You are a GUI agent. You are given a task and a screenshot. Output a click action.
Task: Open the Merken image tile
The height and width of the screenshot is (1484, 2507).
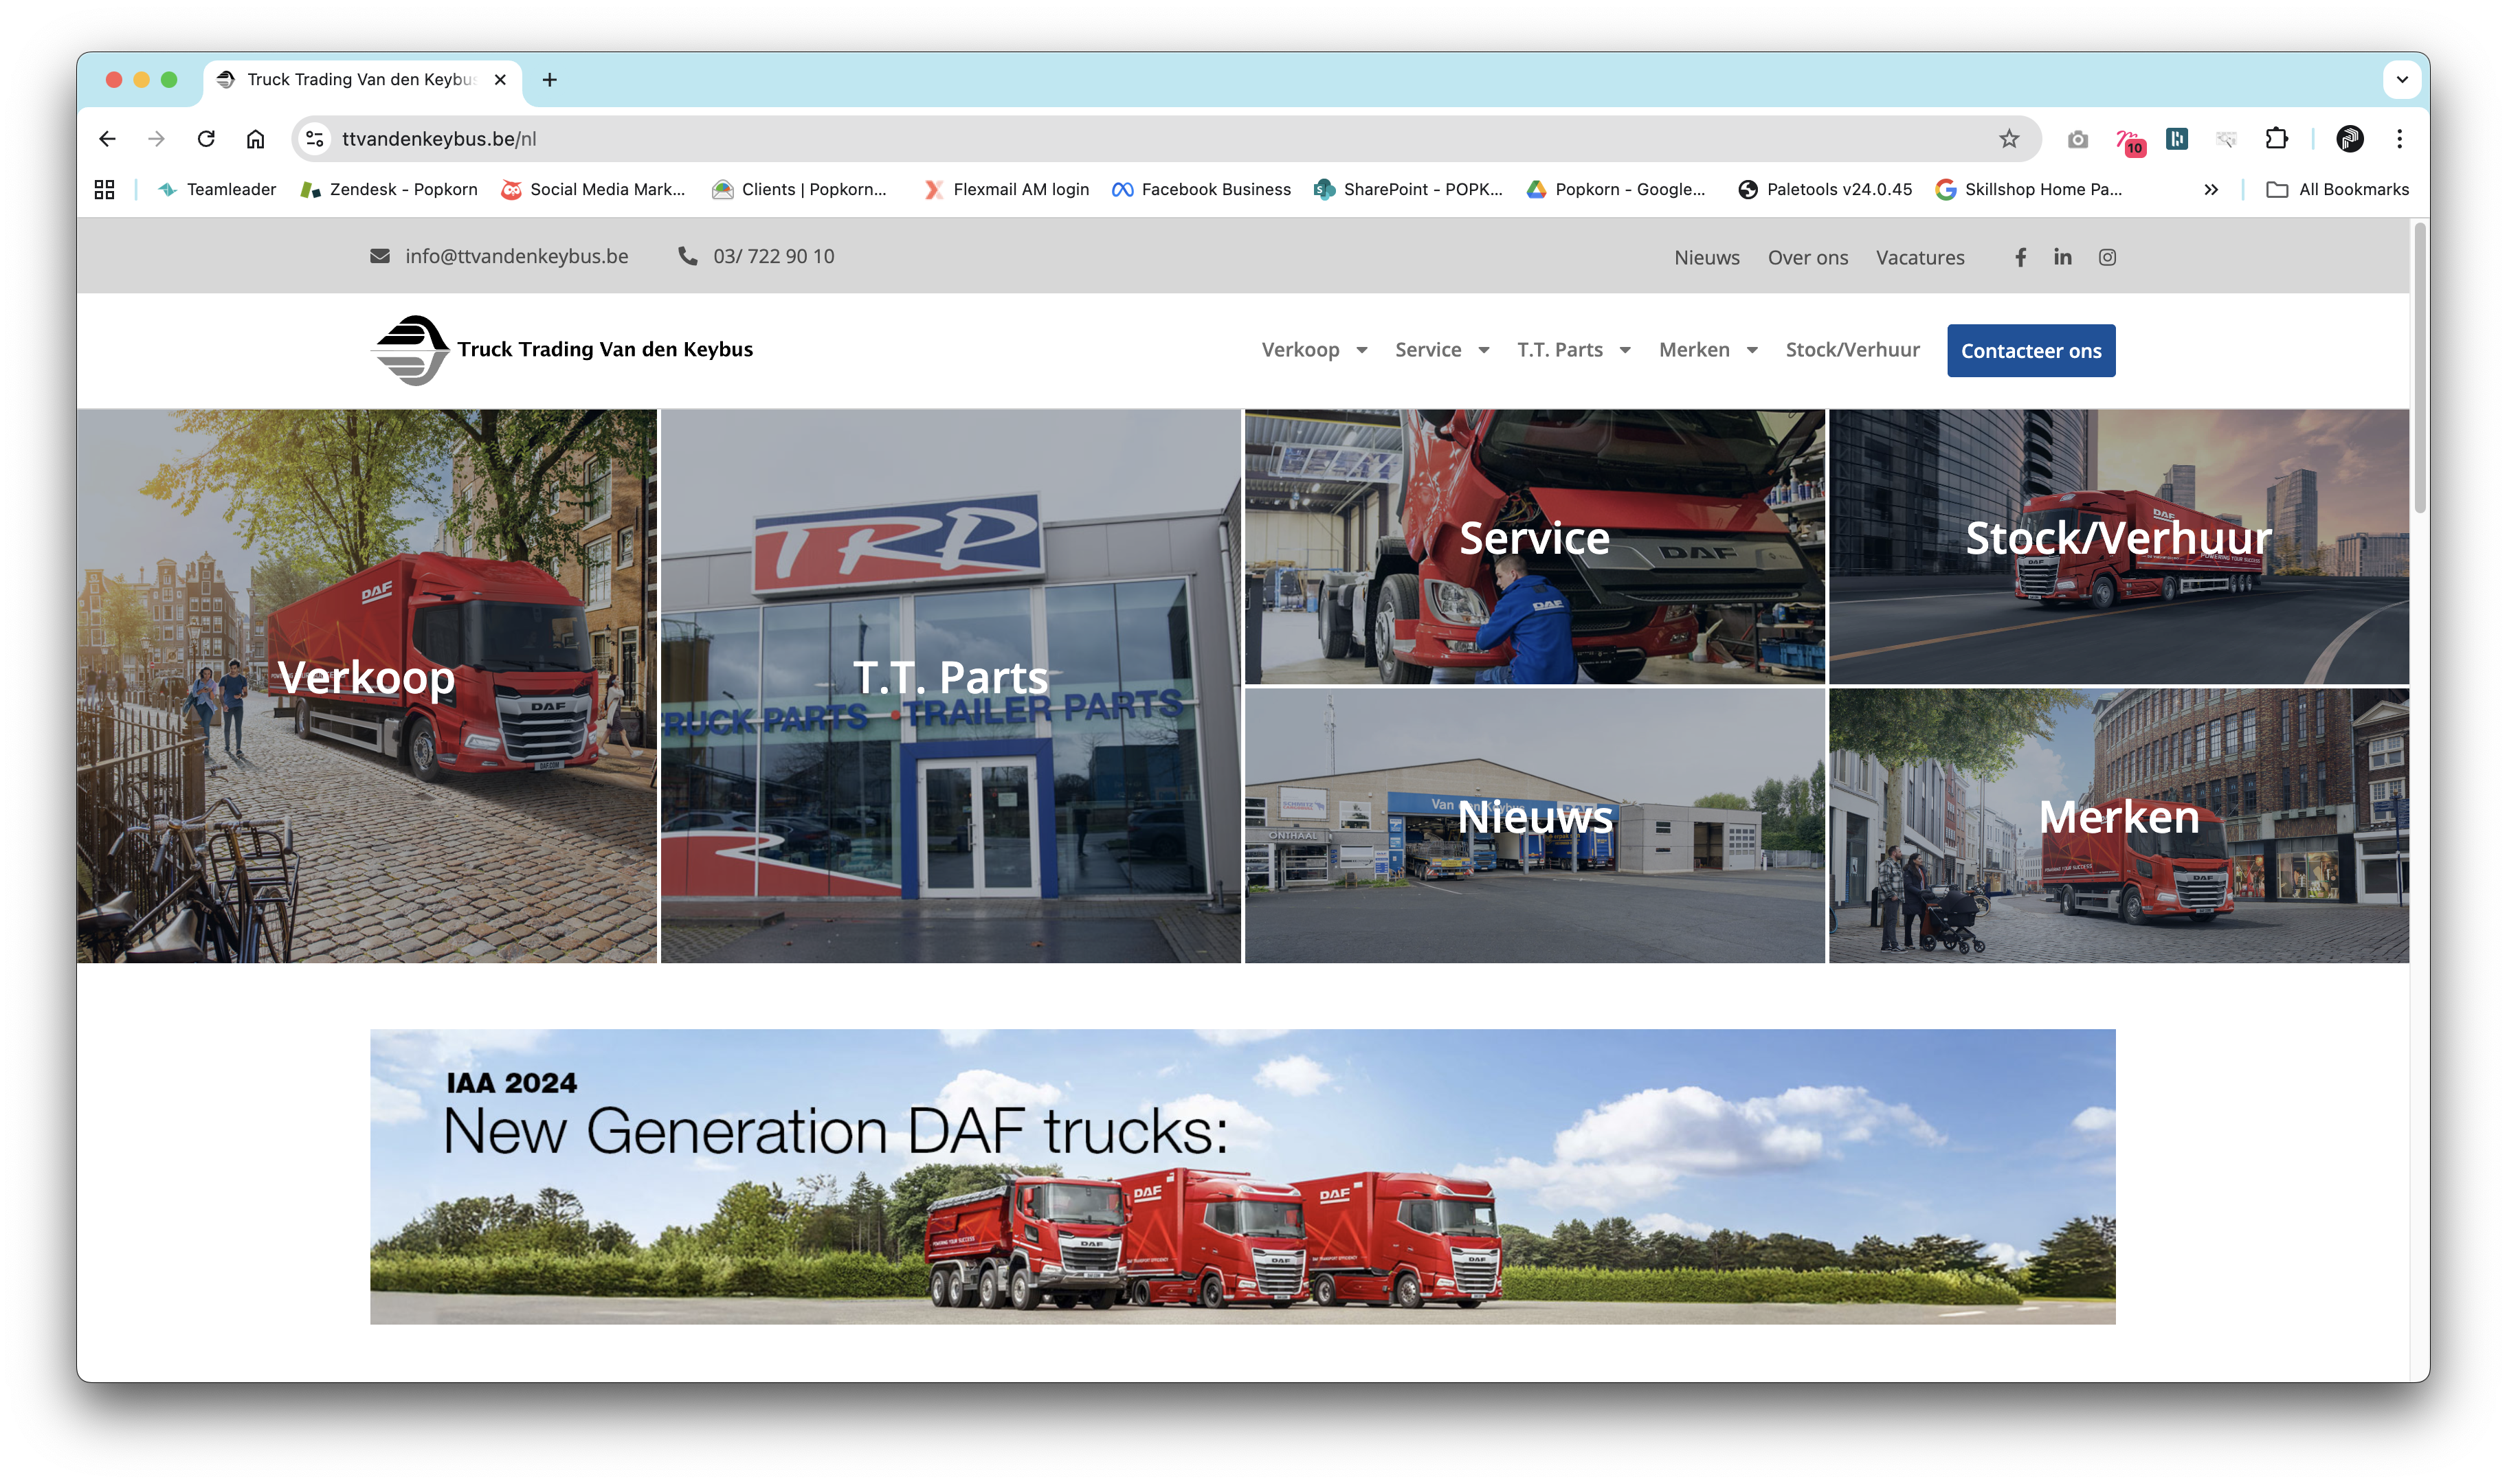(x=2119, y=826)
